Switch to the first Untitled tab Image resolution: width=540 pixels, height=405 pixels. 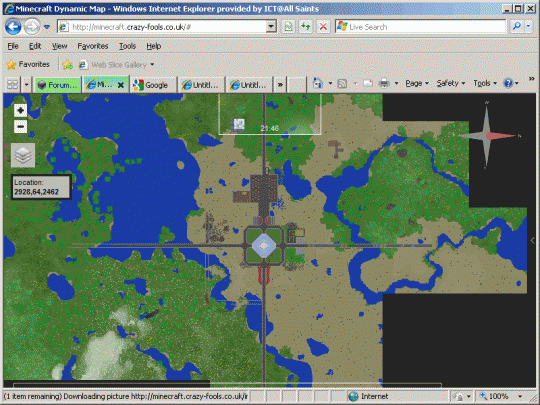pos(201,85)
